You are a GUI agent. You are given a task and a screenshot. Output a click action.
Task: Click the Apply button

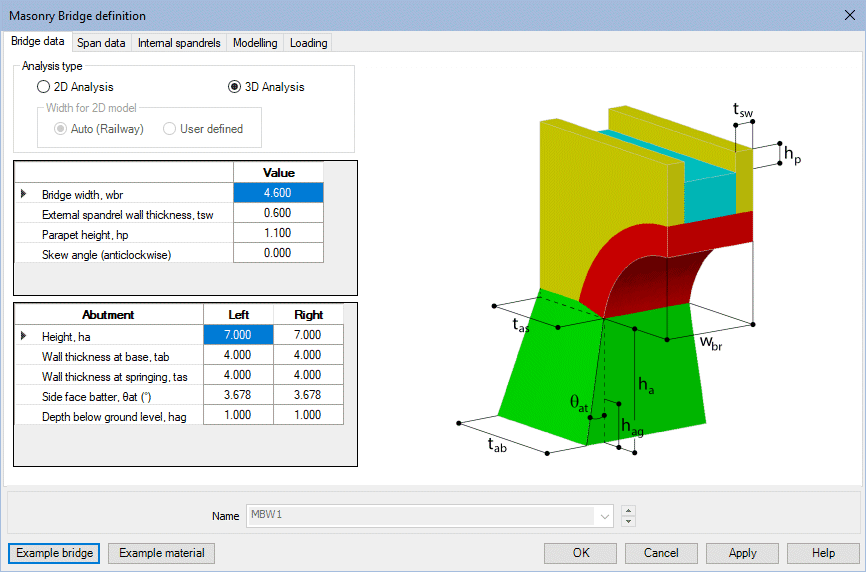[x=742, y=553]
